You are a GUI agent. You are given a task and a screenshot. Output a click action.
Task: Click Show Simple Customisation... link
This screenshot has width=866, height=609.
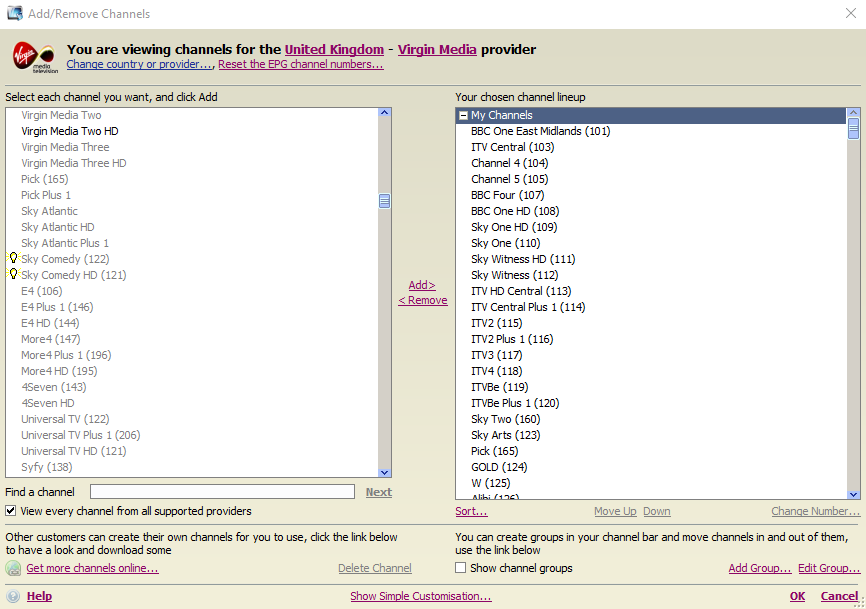click(421, 596)
